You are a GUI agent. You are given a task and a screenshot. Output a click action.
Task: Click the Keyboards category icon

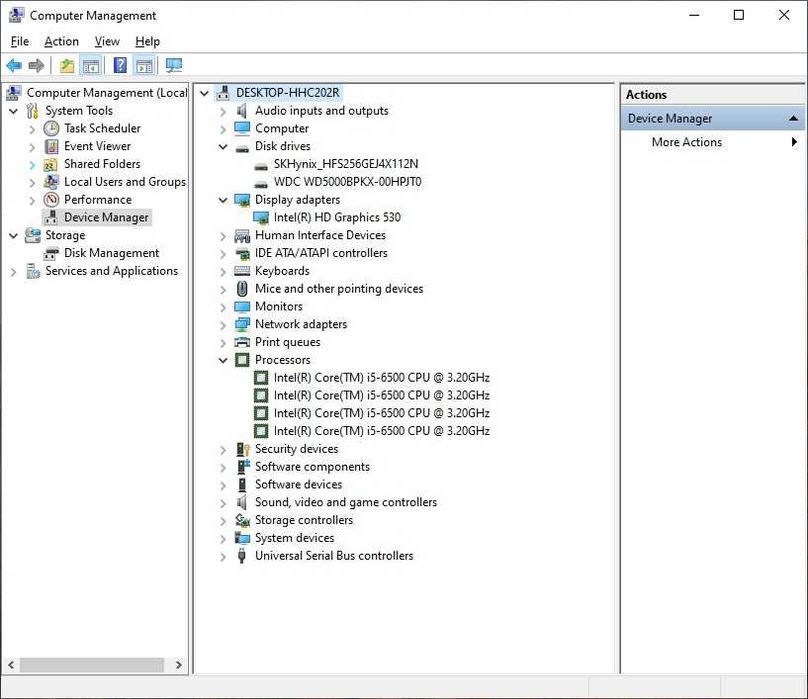click(x=242, y=271)
